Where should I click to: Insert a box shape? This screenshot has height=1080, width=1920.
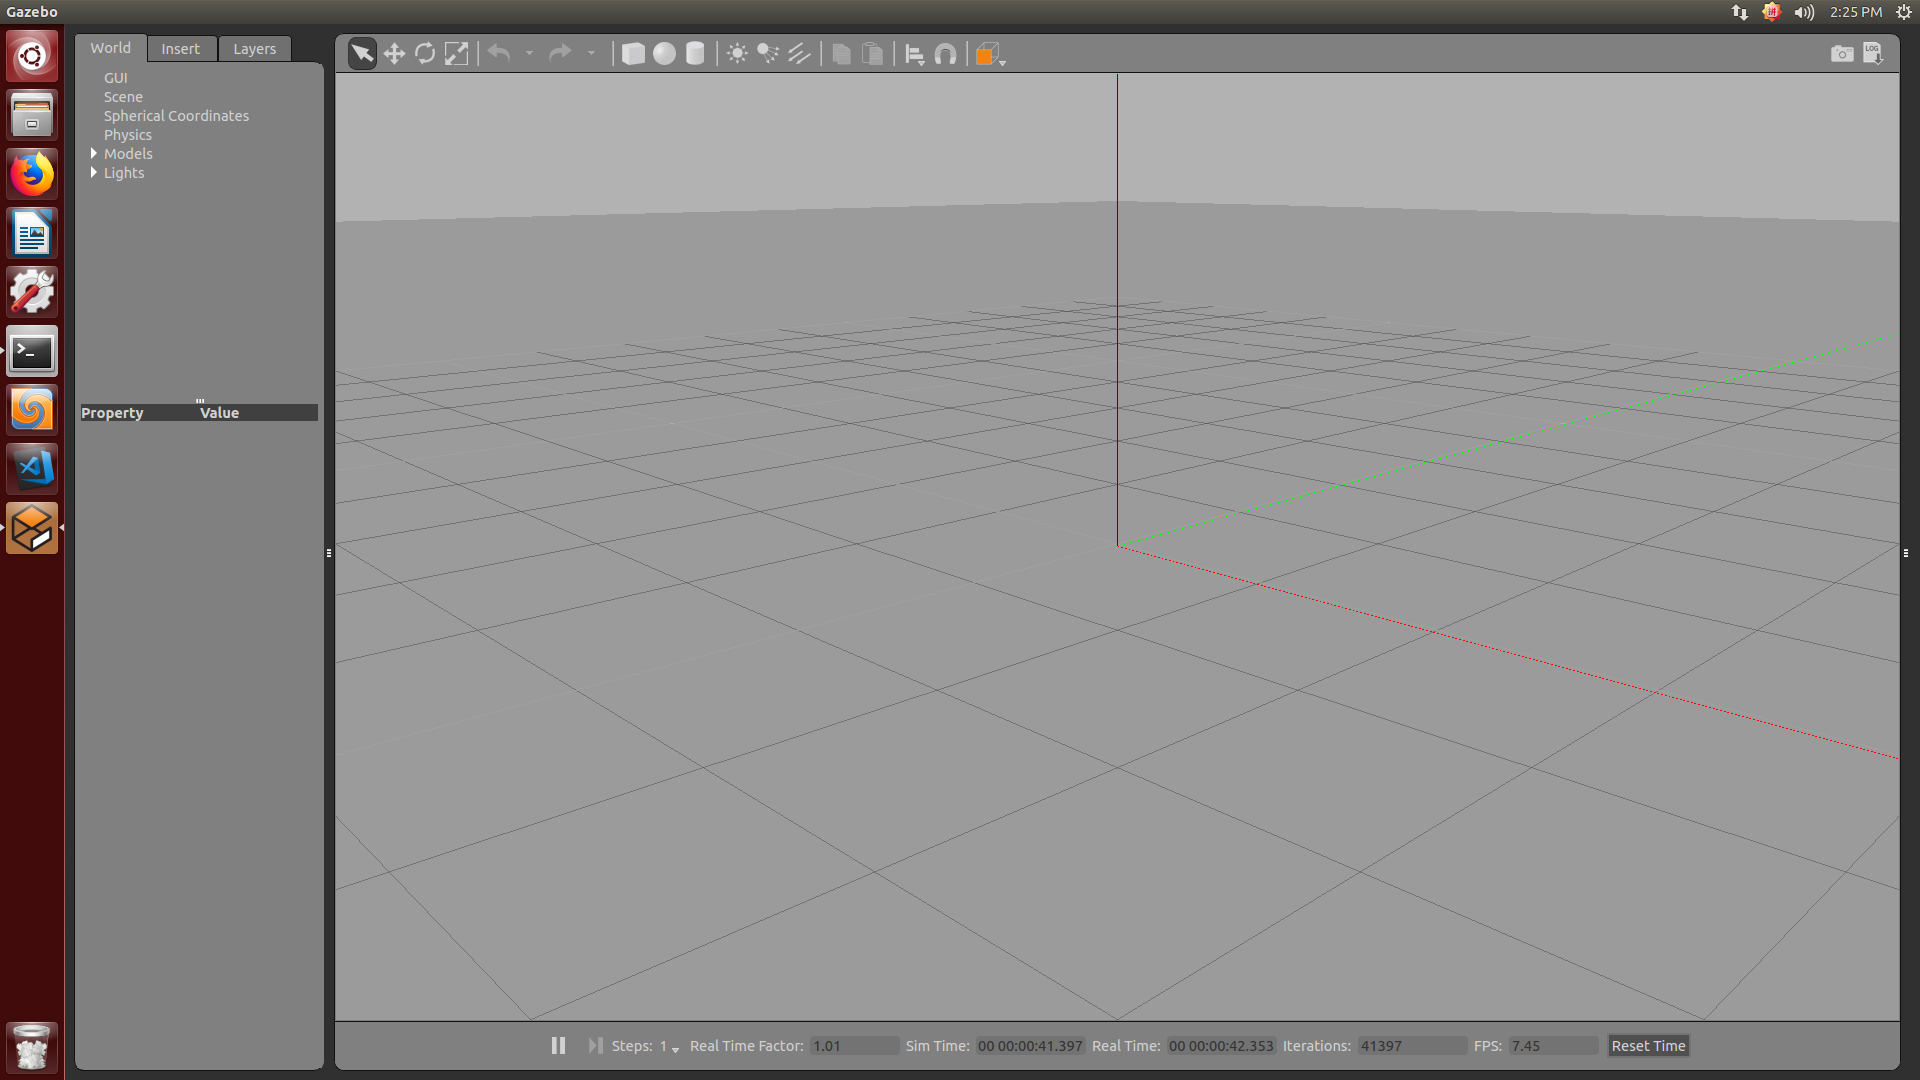coord(633,54)
